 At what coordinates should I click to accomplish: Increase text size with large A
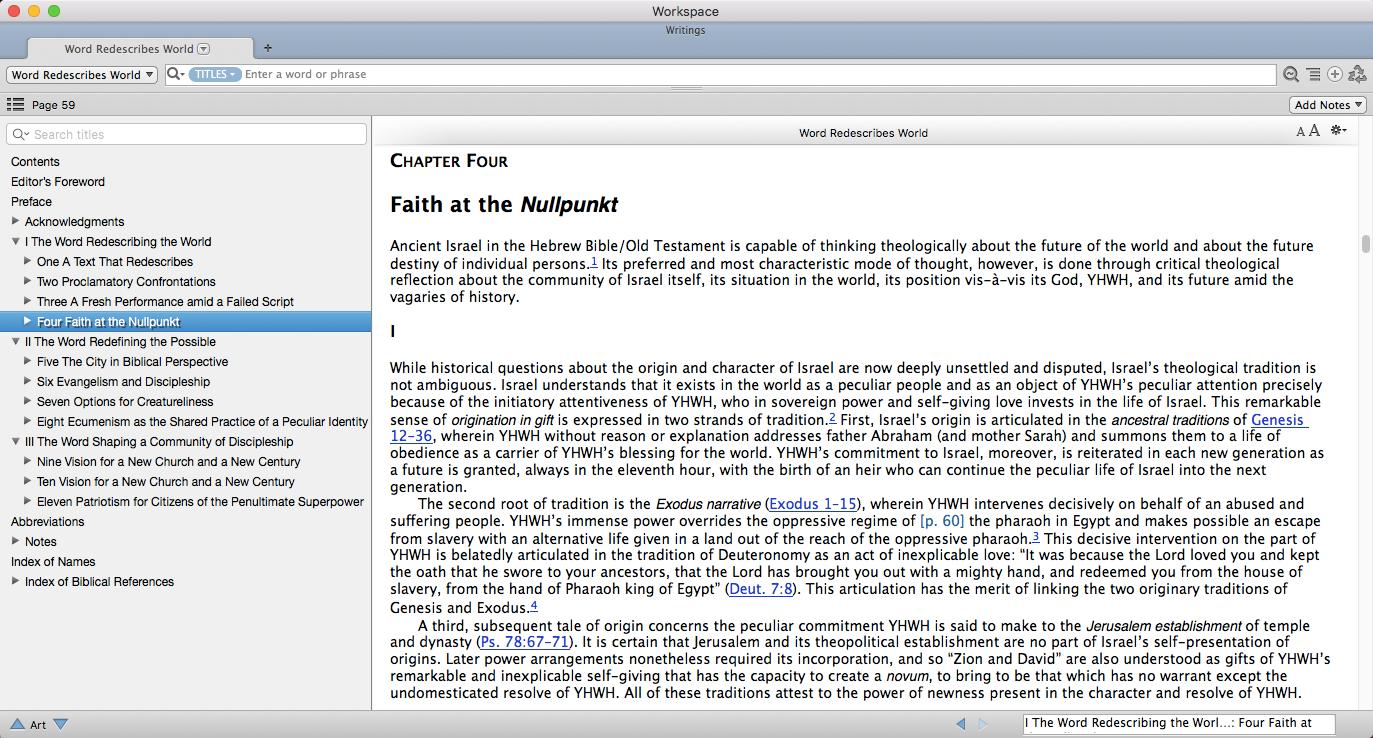[1314, 131]
